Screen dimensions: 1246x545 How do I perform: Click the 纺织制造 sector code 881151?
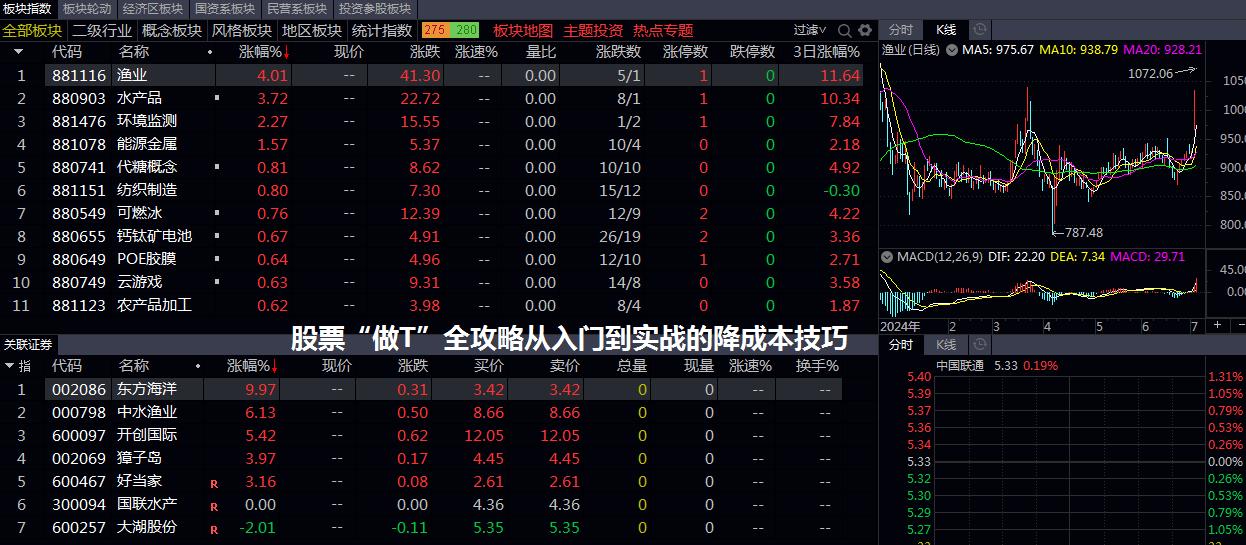79,190
